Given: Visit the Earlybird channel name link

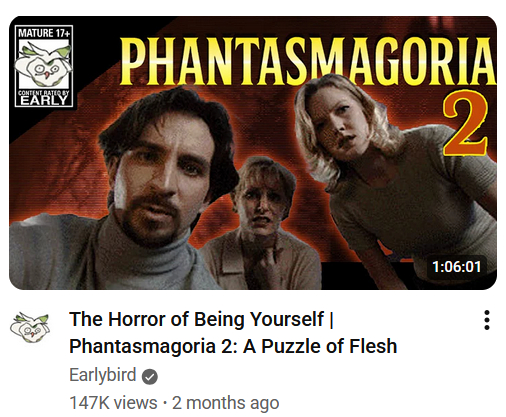Looking at the screenshot, I should (x=103, y=375).
